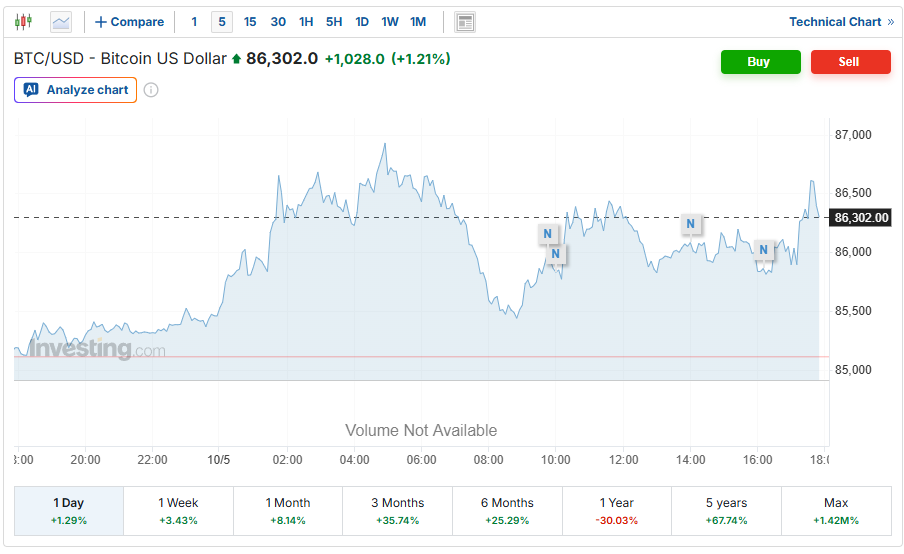Select the 1 minute interval
Viewport: 904px width, 554px height.
point(194,22)
